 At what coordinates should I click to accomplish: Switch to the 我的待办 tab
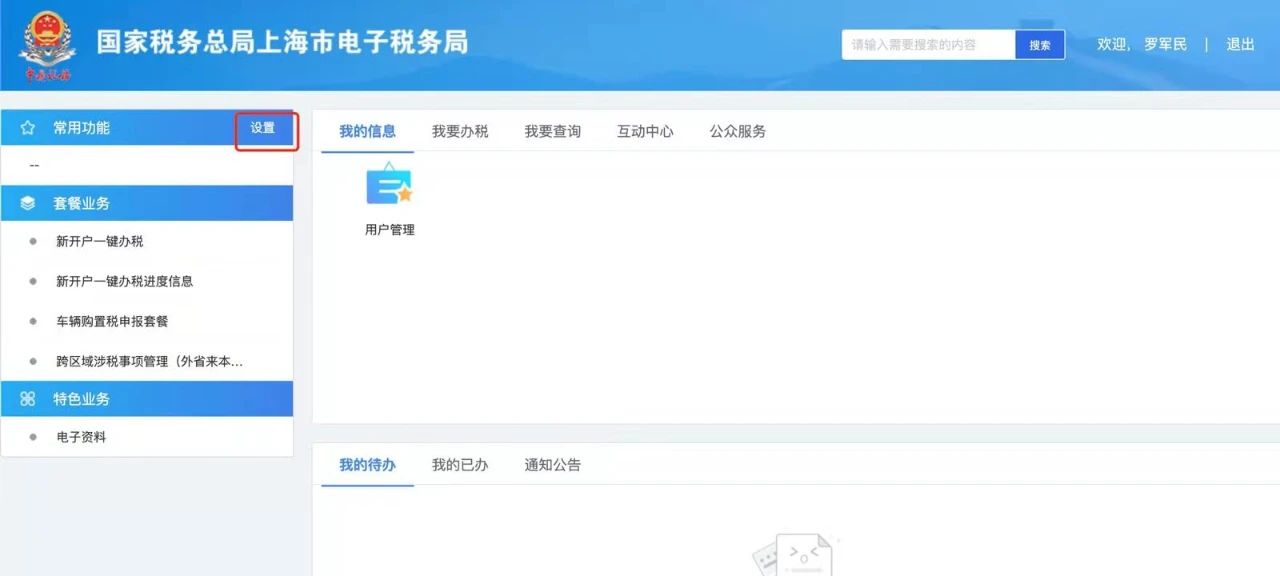pos(367,465)
